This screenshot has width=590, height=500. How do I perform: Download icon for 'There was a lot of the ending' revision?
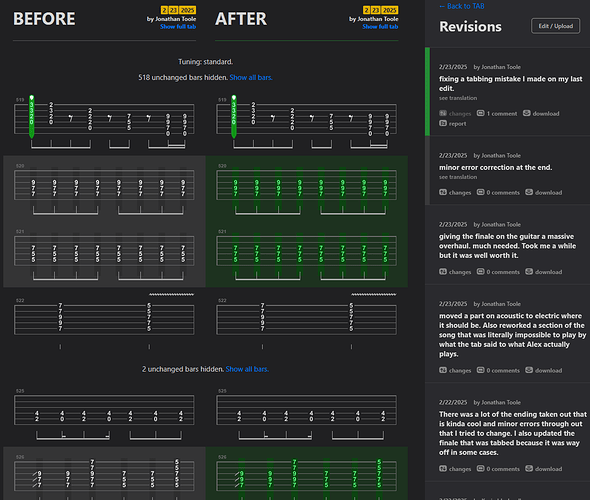click(x=529, y=469)
